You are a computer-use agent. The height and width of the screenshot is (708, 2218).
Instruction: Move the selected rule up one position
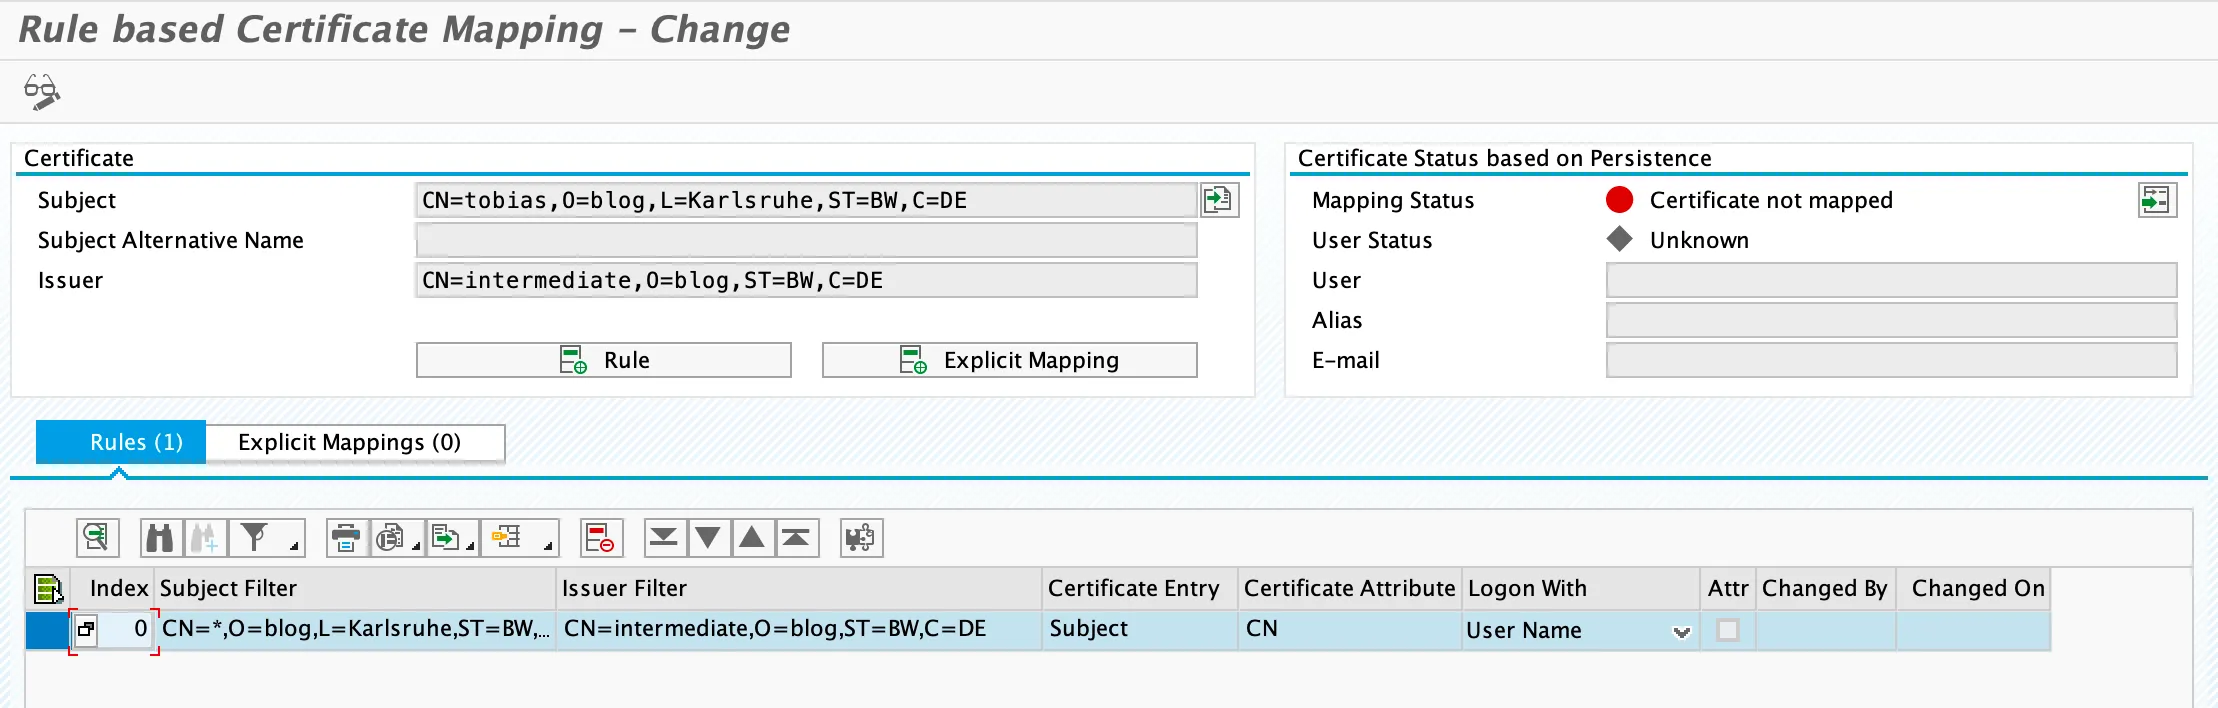pos(752,538)
